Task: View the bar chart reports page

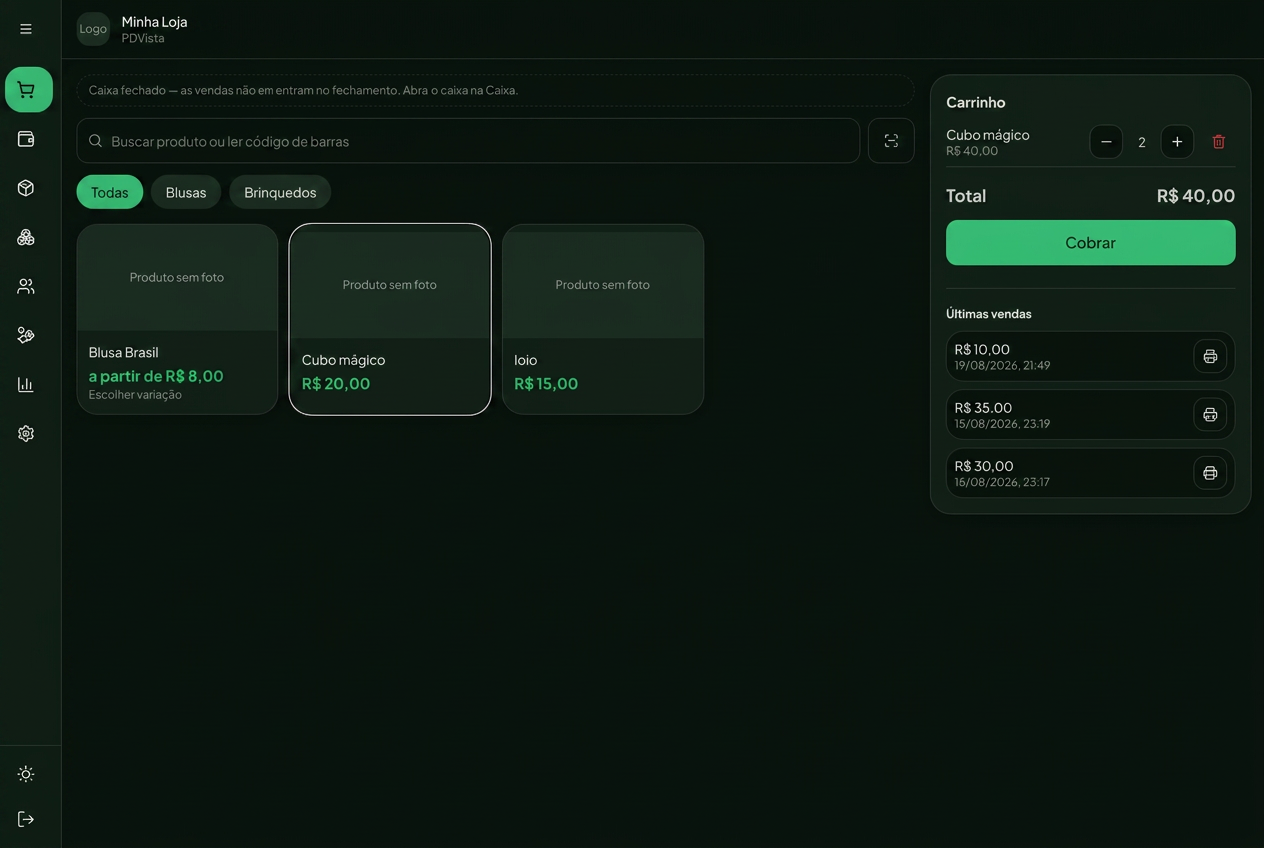Action: tap(26, 384)
